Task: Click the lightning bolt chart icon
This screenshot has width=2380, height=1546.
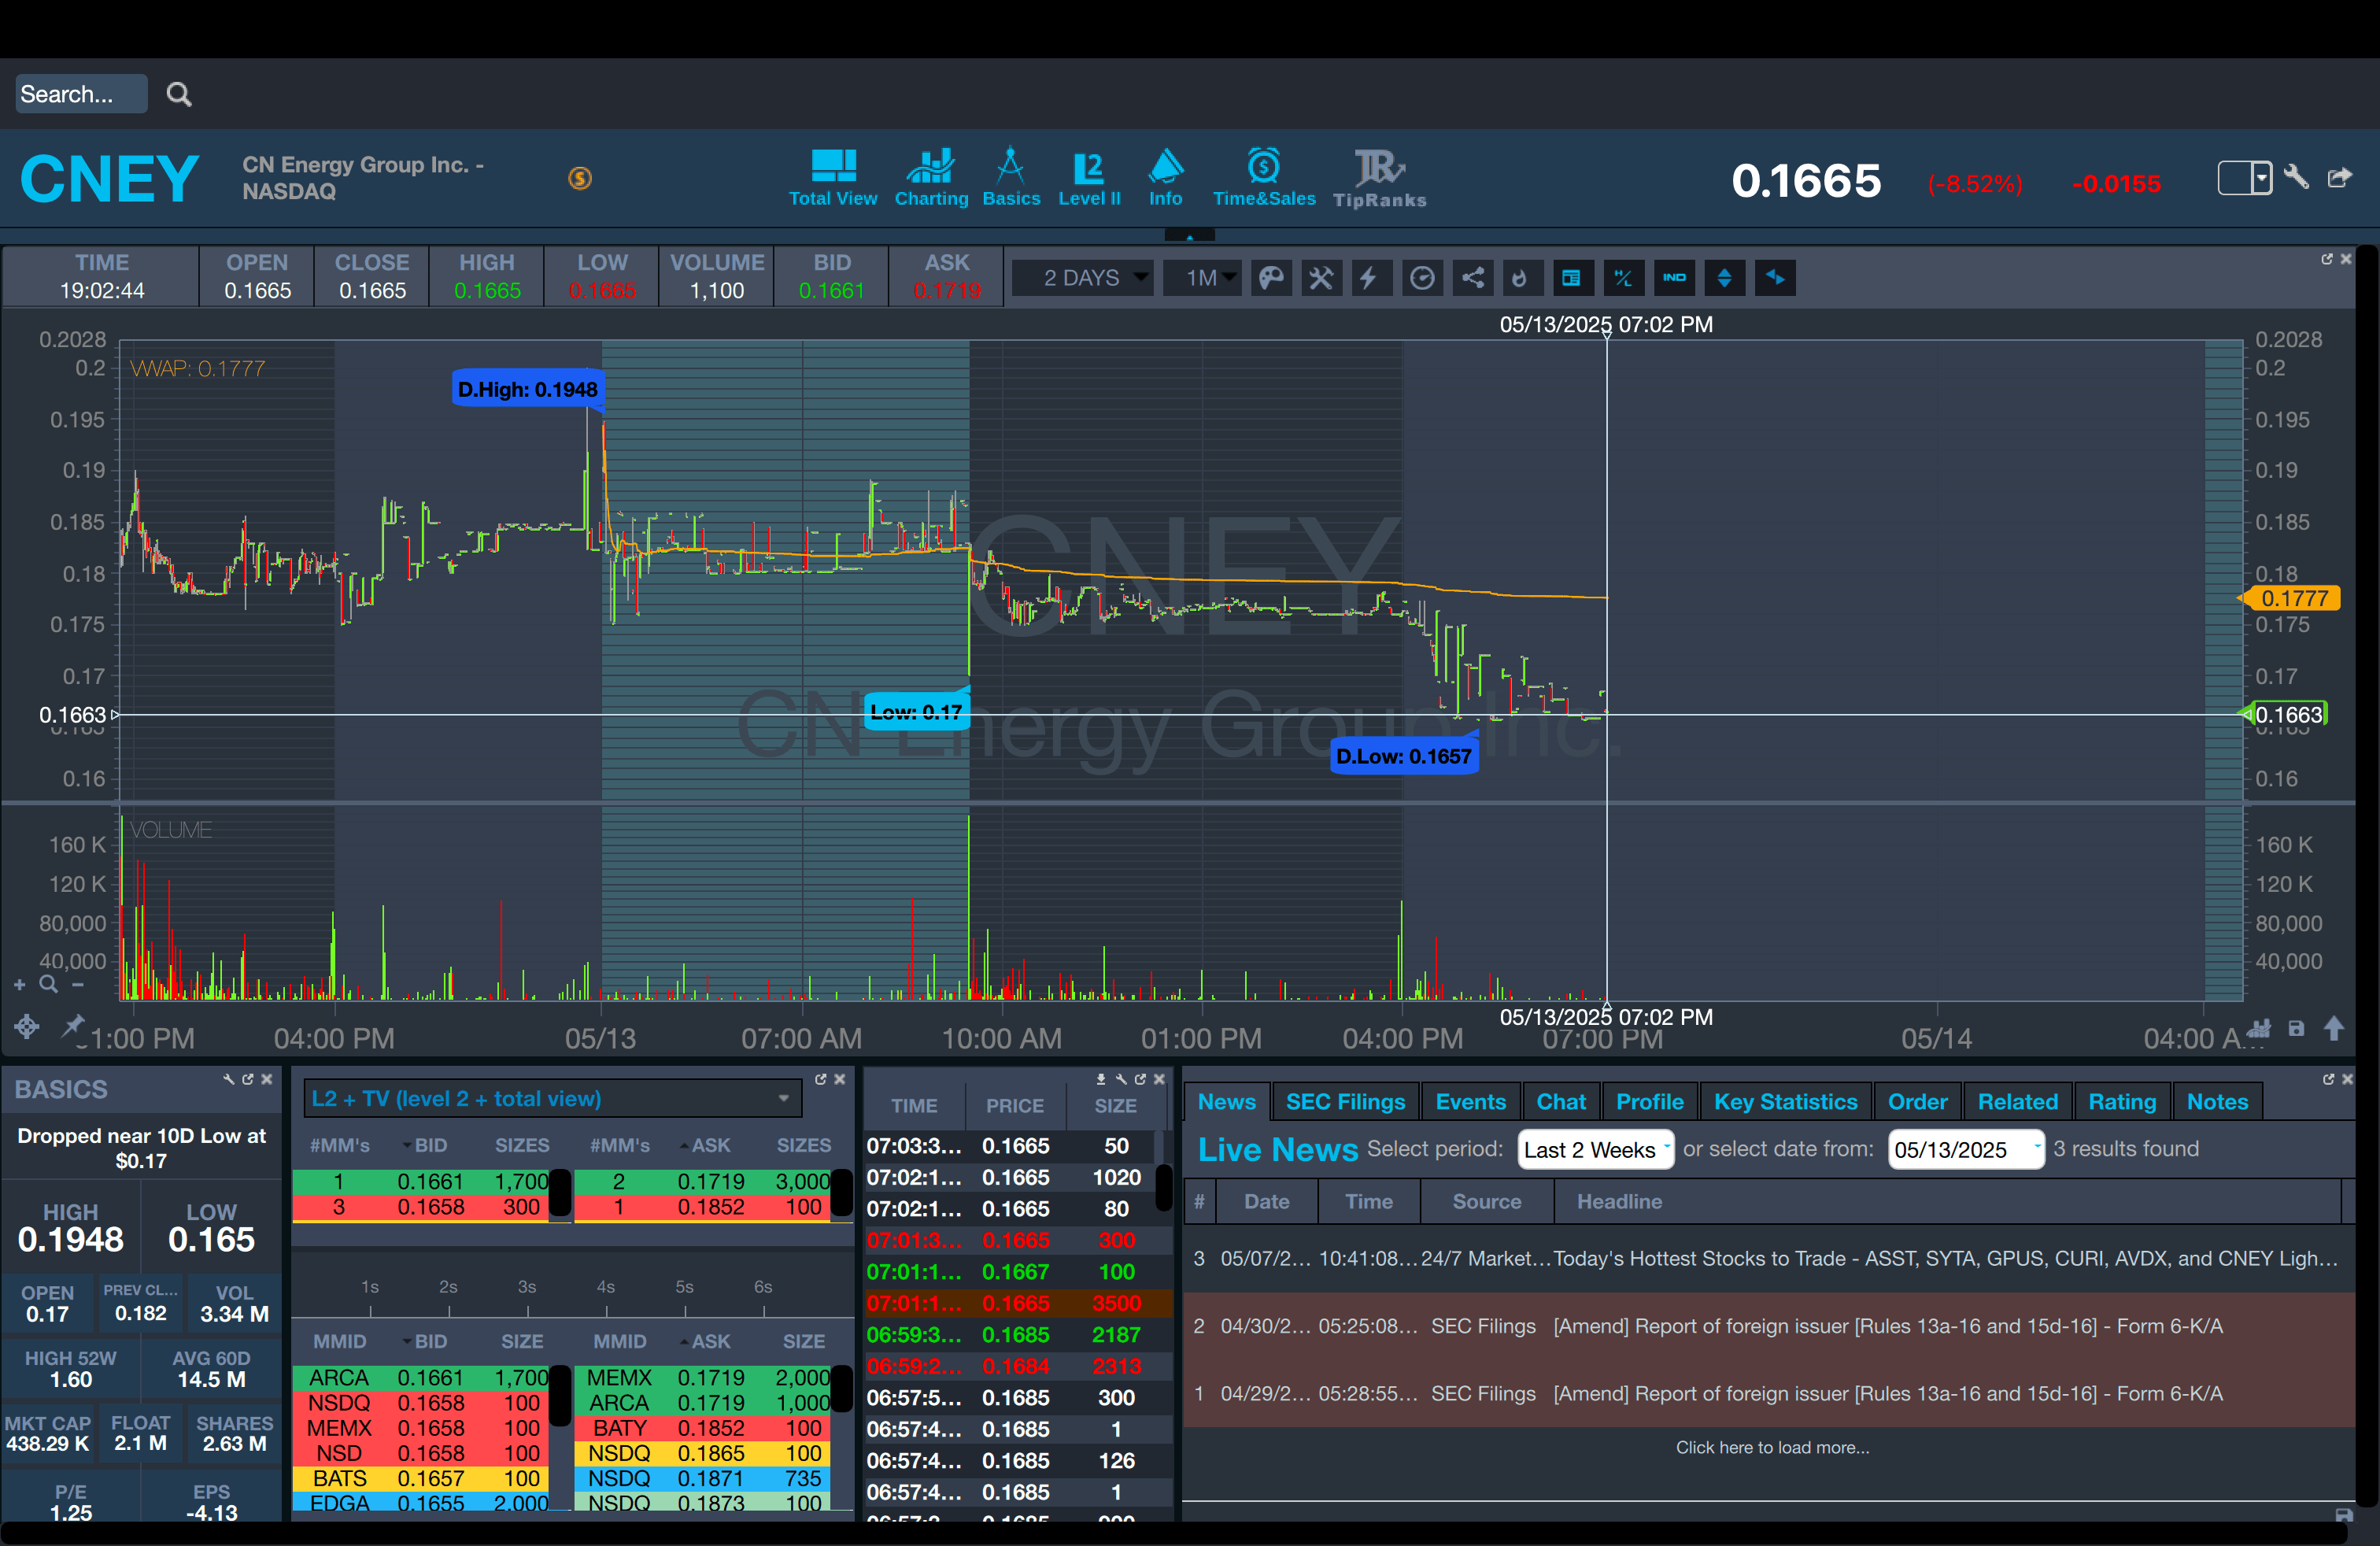Action: [1368, 278]
